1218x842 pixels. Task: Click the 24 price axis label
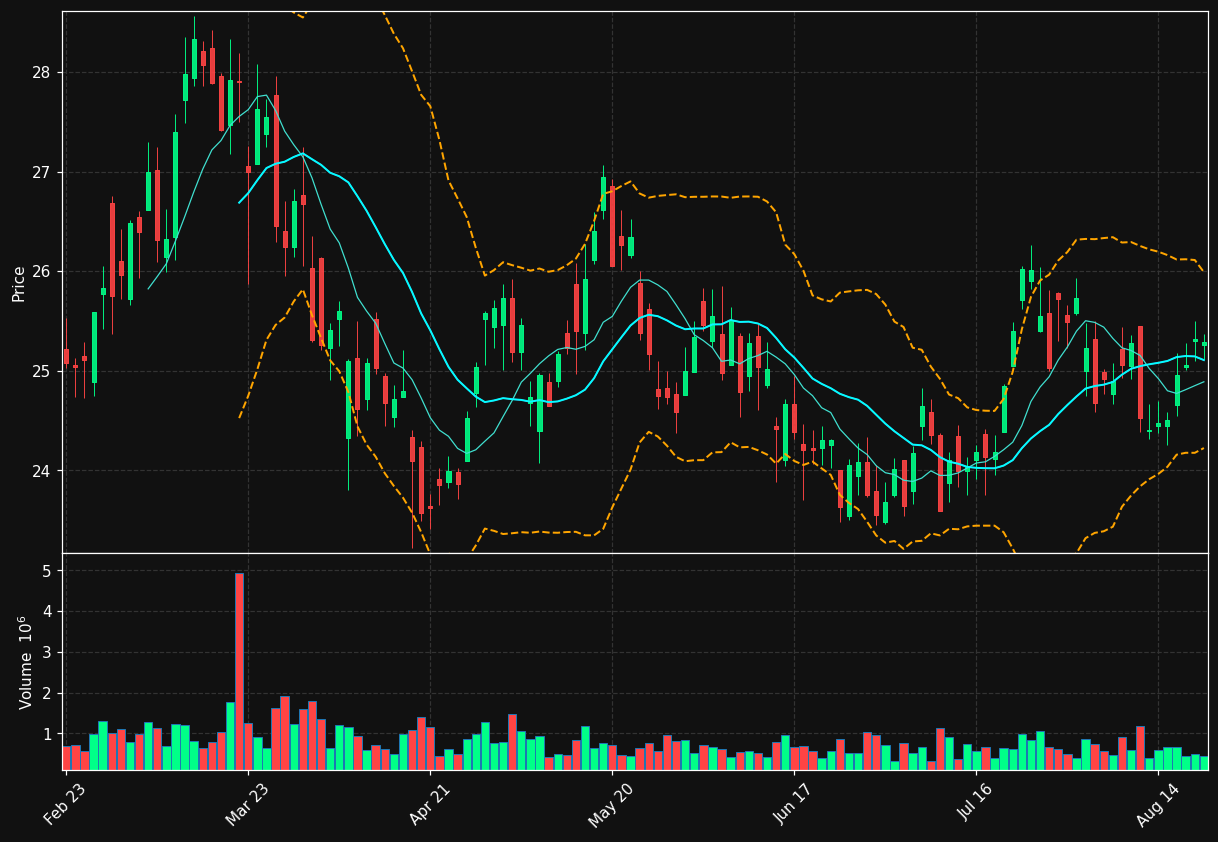41,471
